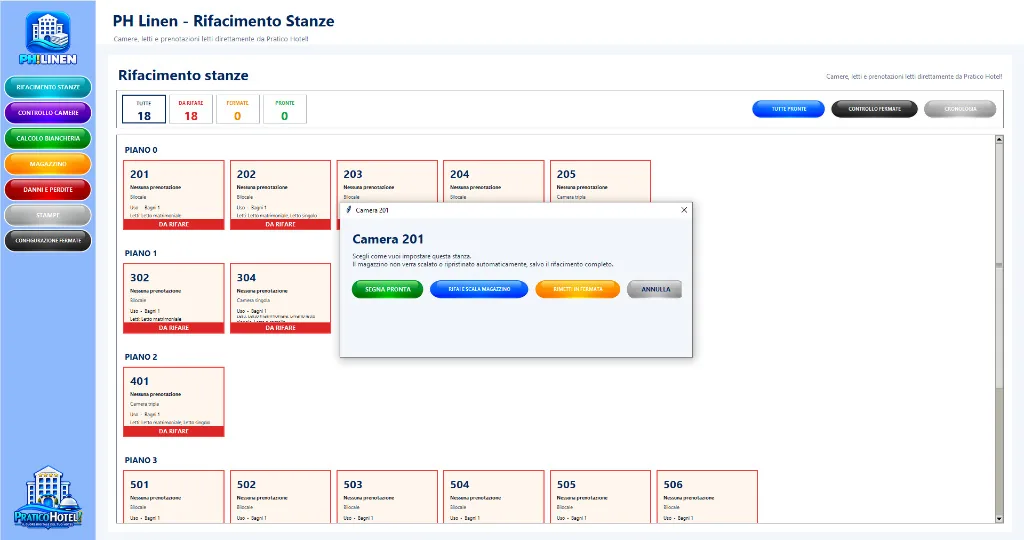Click the orange Rimetti in Fermata button
This screenshot has height=540, width=1024.
(x=577, y=289)
